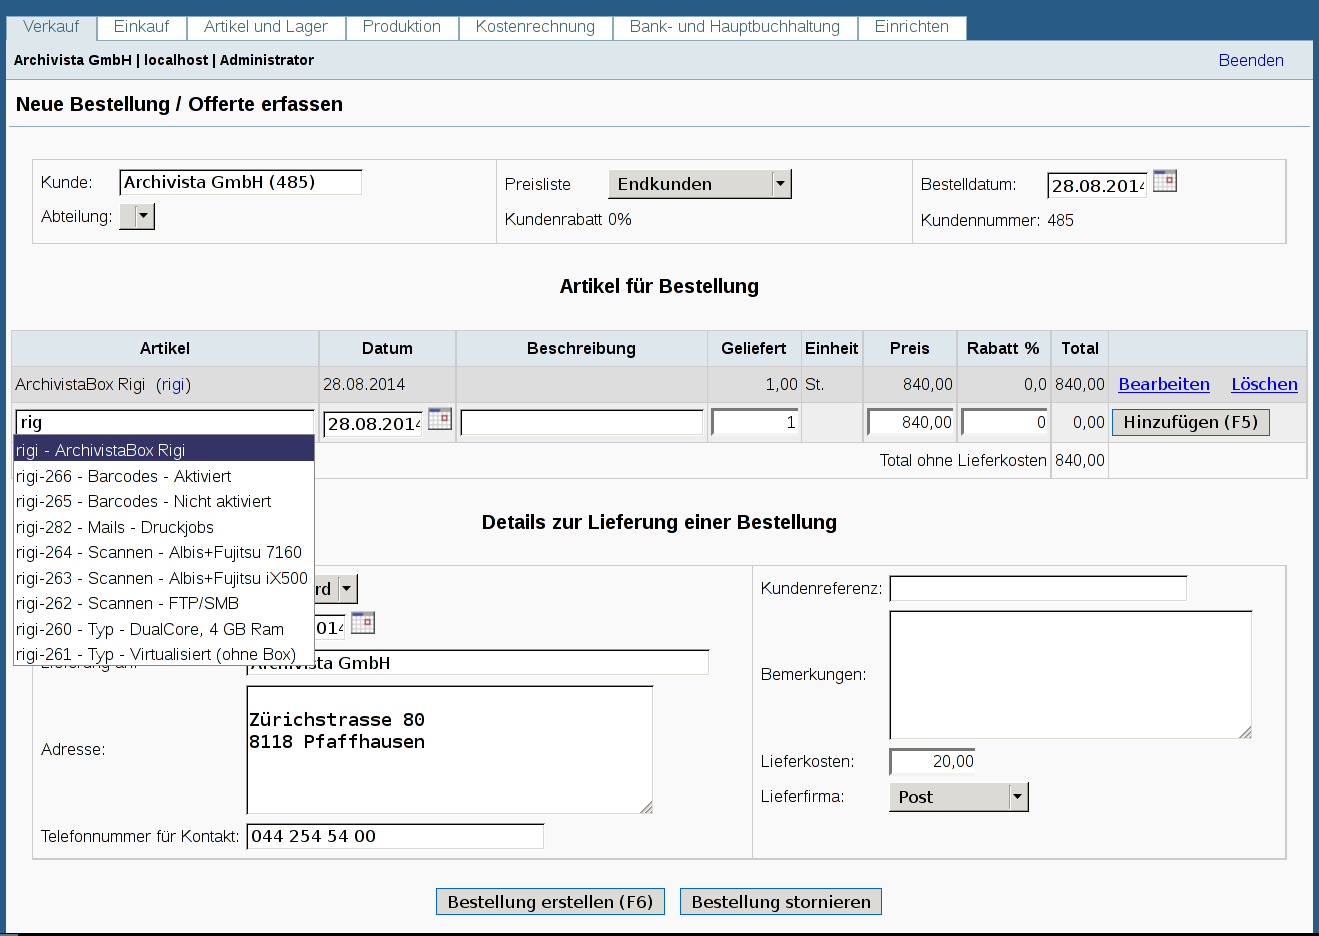Viewport: 1319px width, 936px height.
Task: Open calendar picker next to Bestelldatum
Action: [x=1164, y=181]
